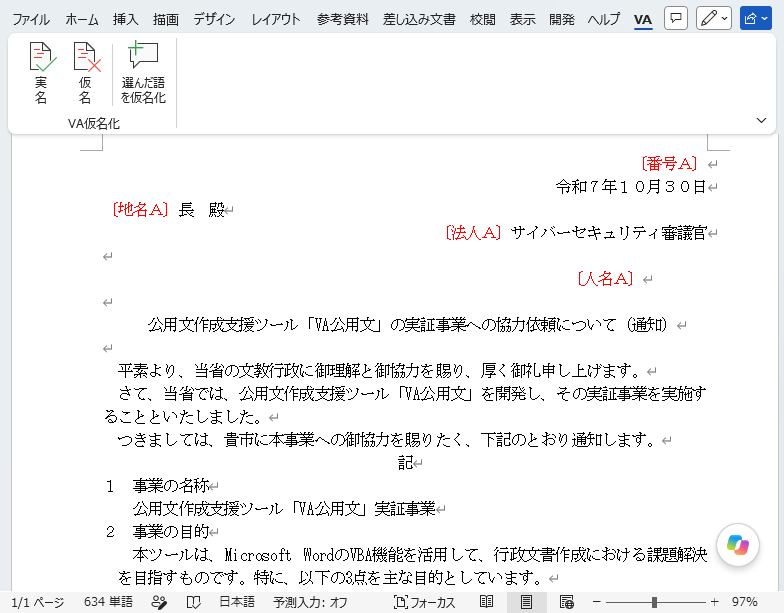This screenshot has width=784, height=613.
Task: Click the red [人名A] placeholder
Action: point(605,278)
